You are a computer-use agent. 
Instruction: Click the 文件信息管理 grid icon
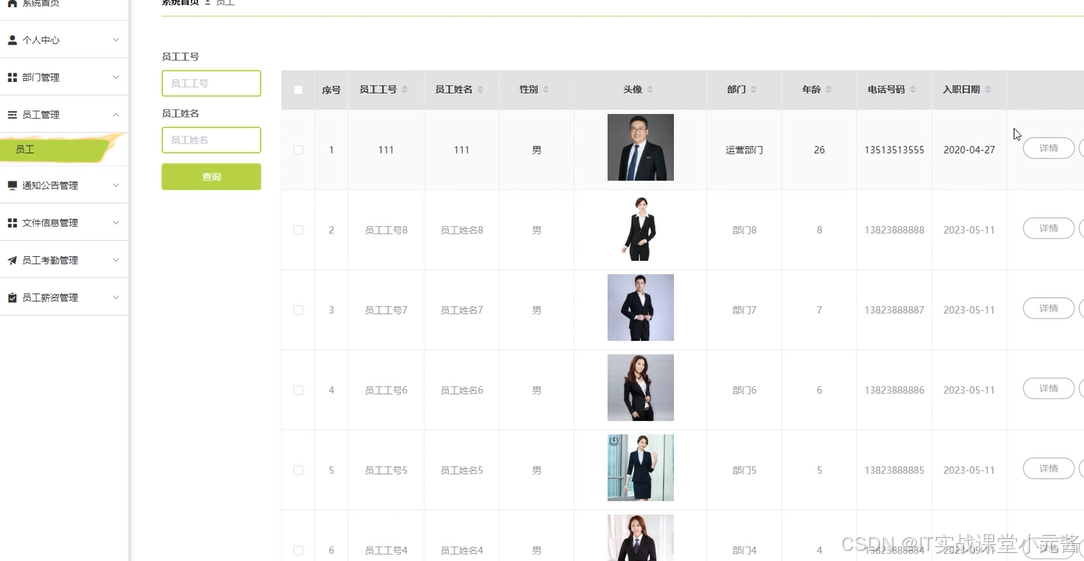[12, 223]
